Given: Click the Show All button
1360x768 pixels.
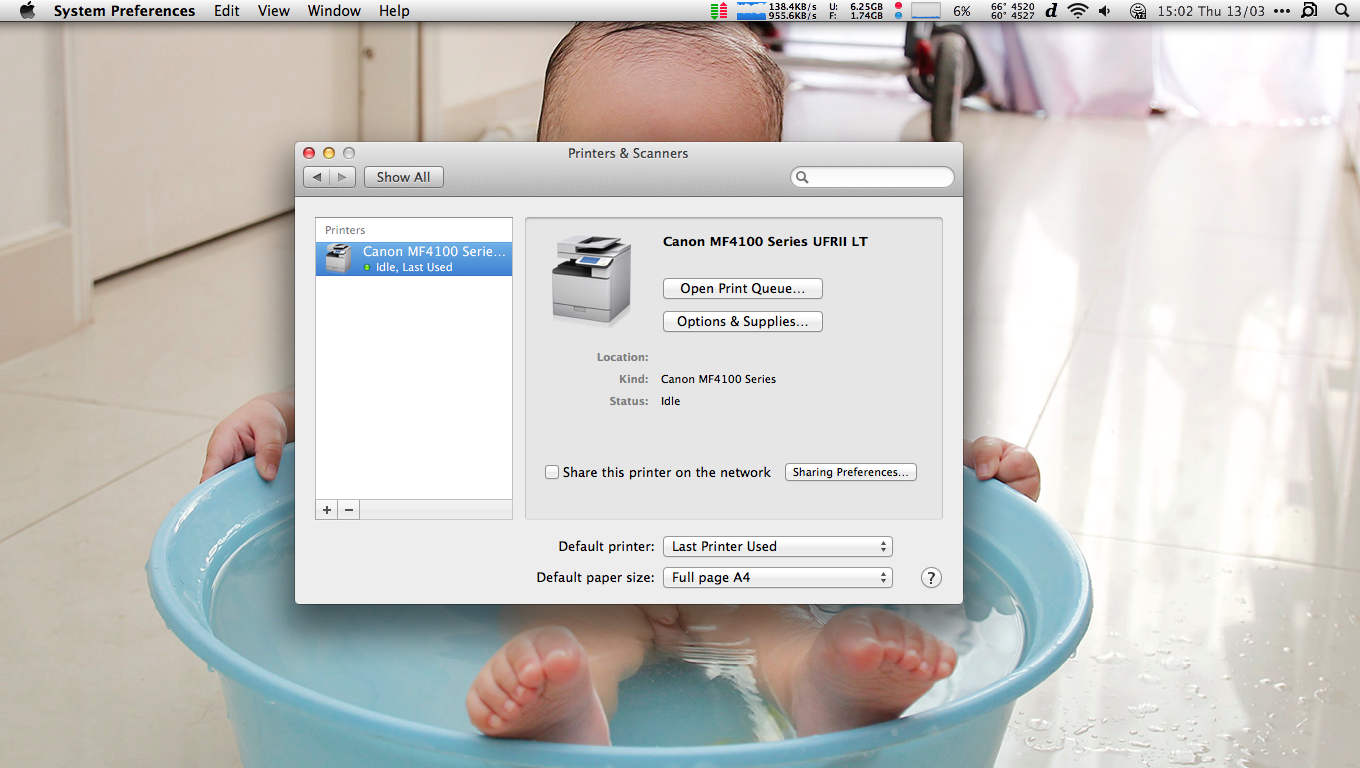Looking at the screenshot, I should (x=403, y=177).
